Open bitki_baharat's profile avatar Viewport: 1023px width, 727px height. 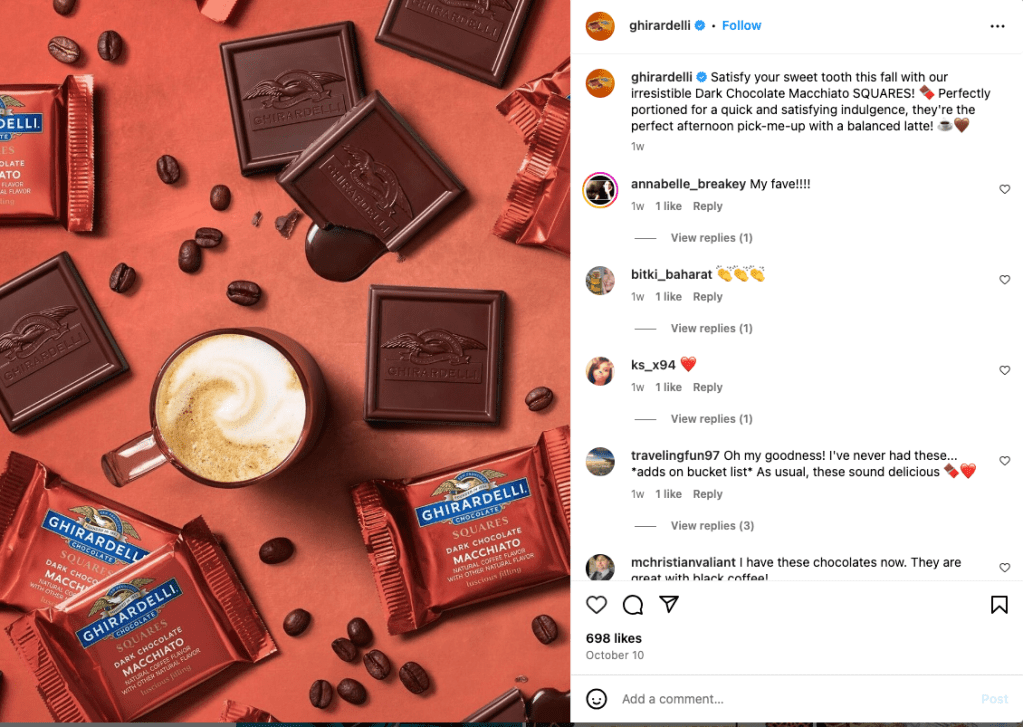click(x=600, y=281)
